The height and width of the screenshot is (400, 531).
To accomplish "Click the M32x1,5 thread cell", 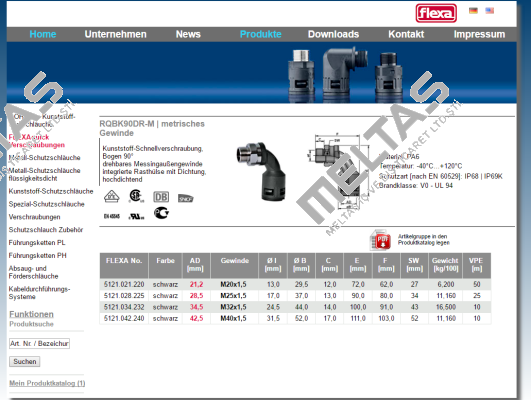I will [233, 307].
